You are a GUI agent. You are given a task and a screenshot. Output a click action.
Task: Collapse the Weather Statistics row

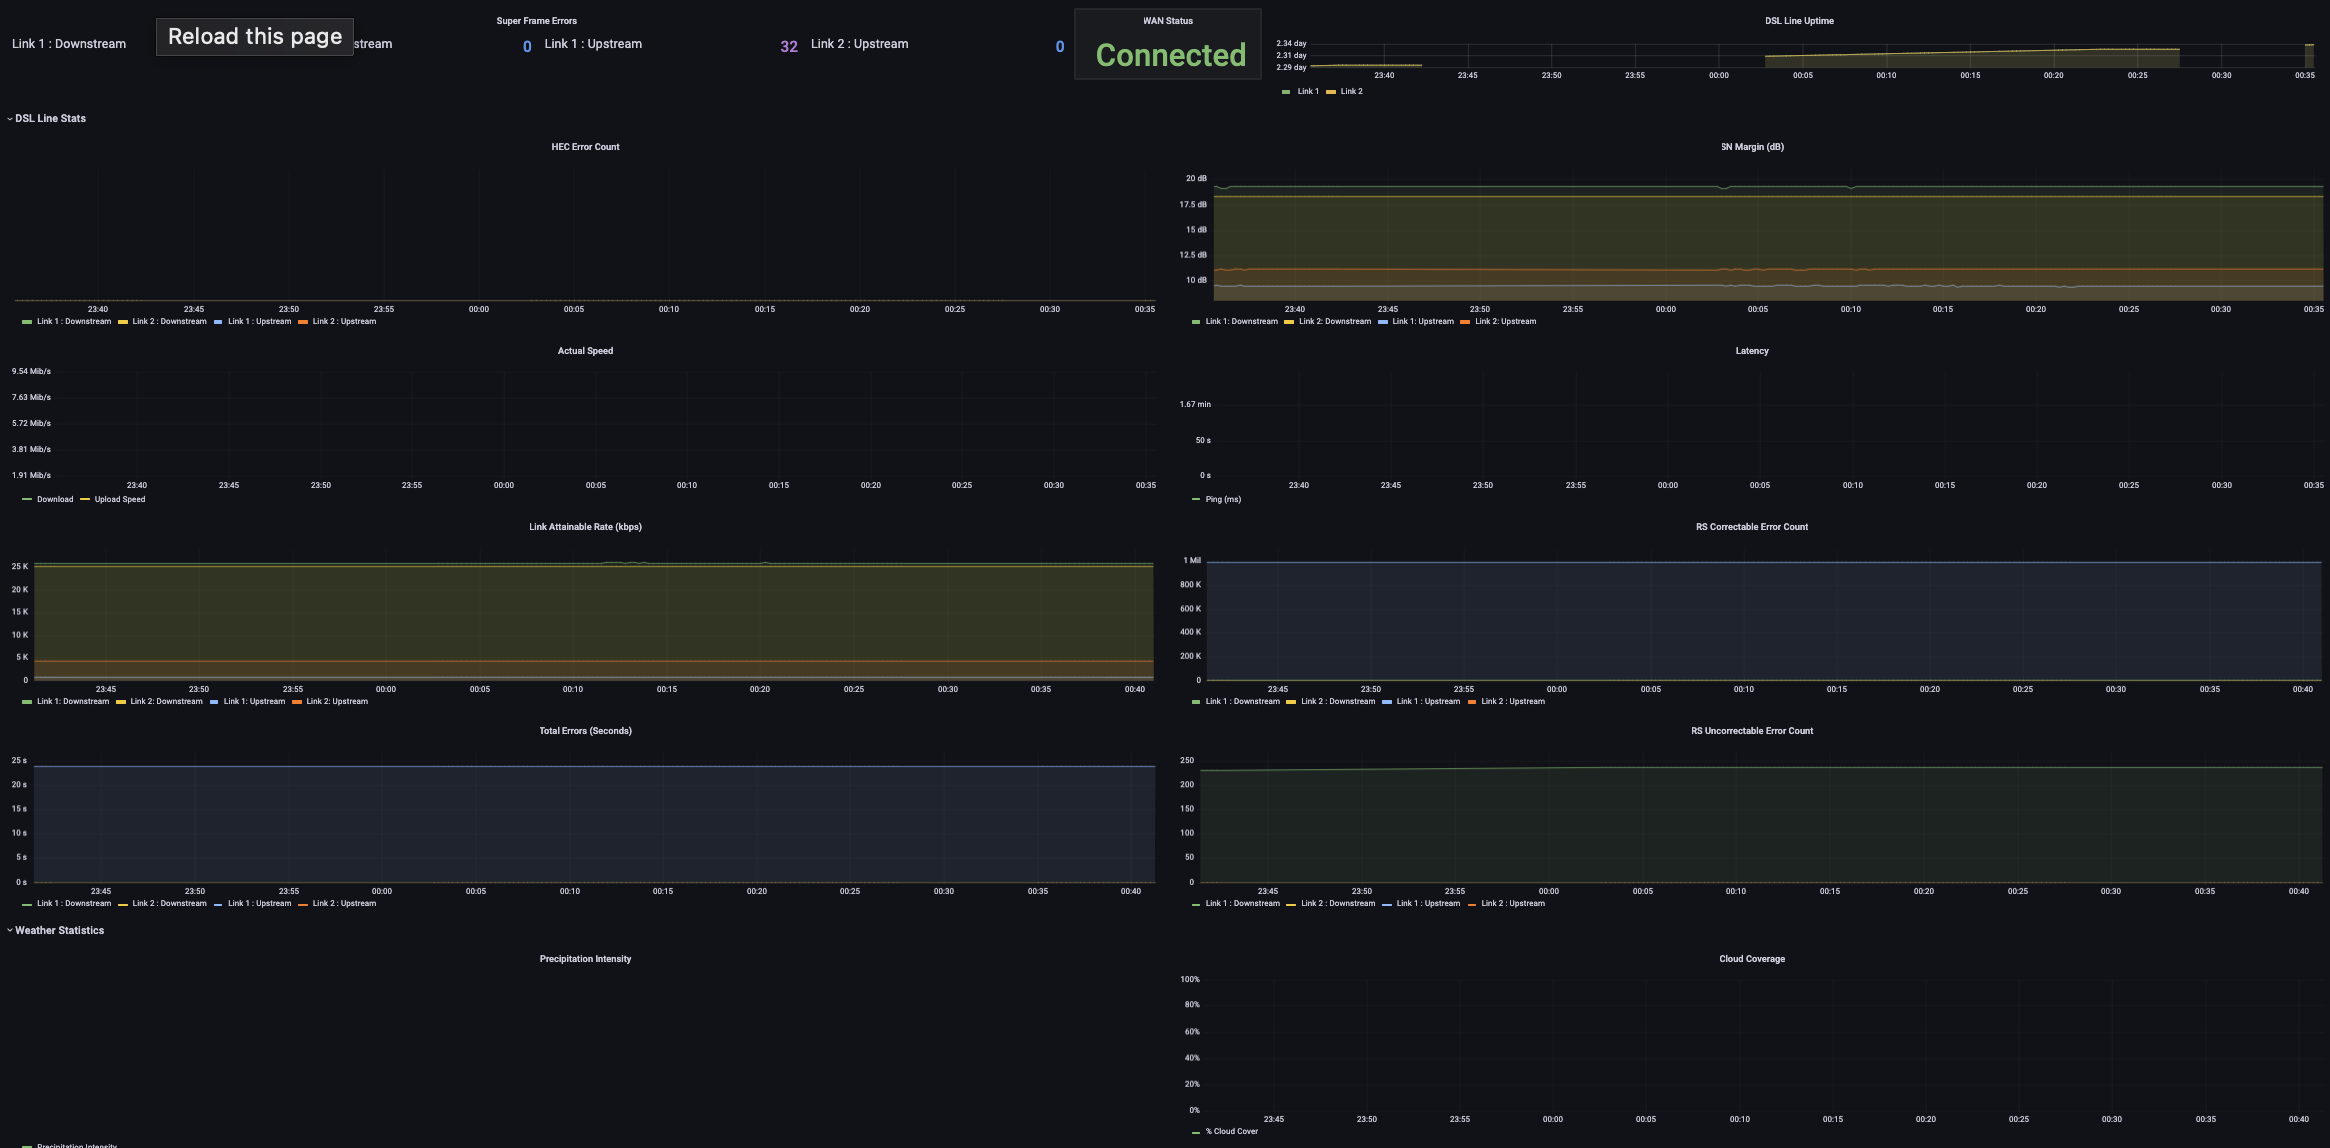click(x=59, y=930)
